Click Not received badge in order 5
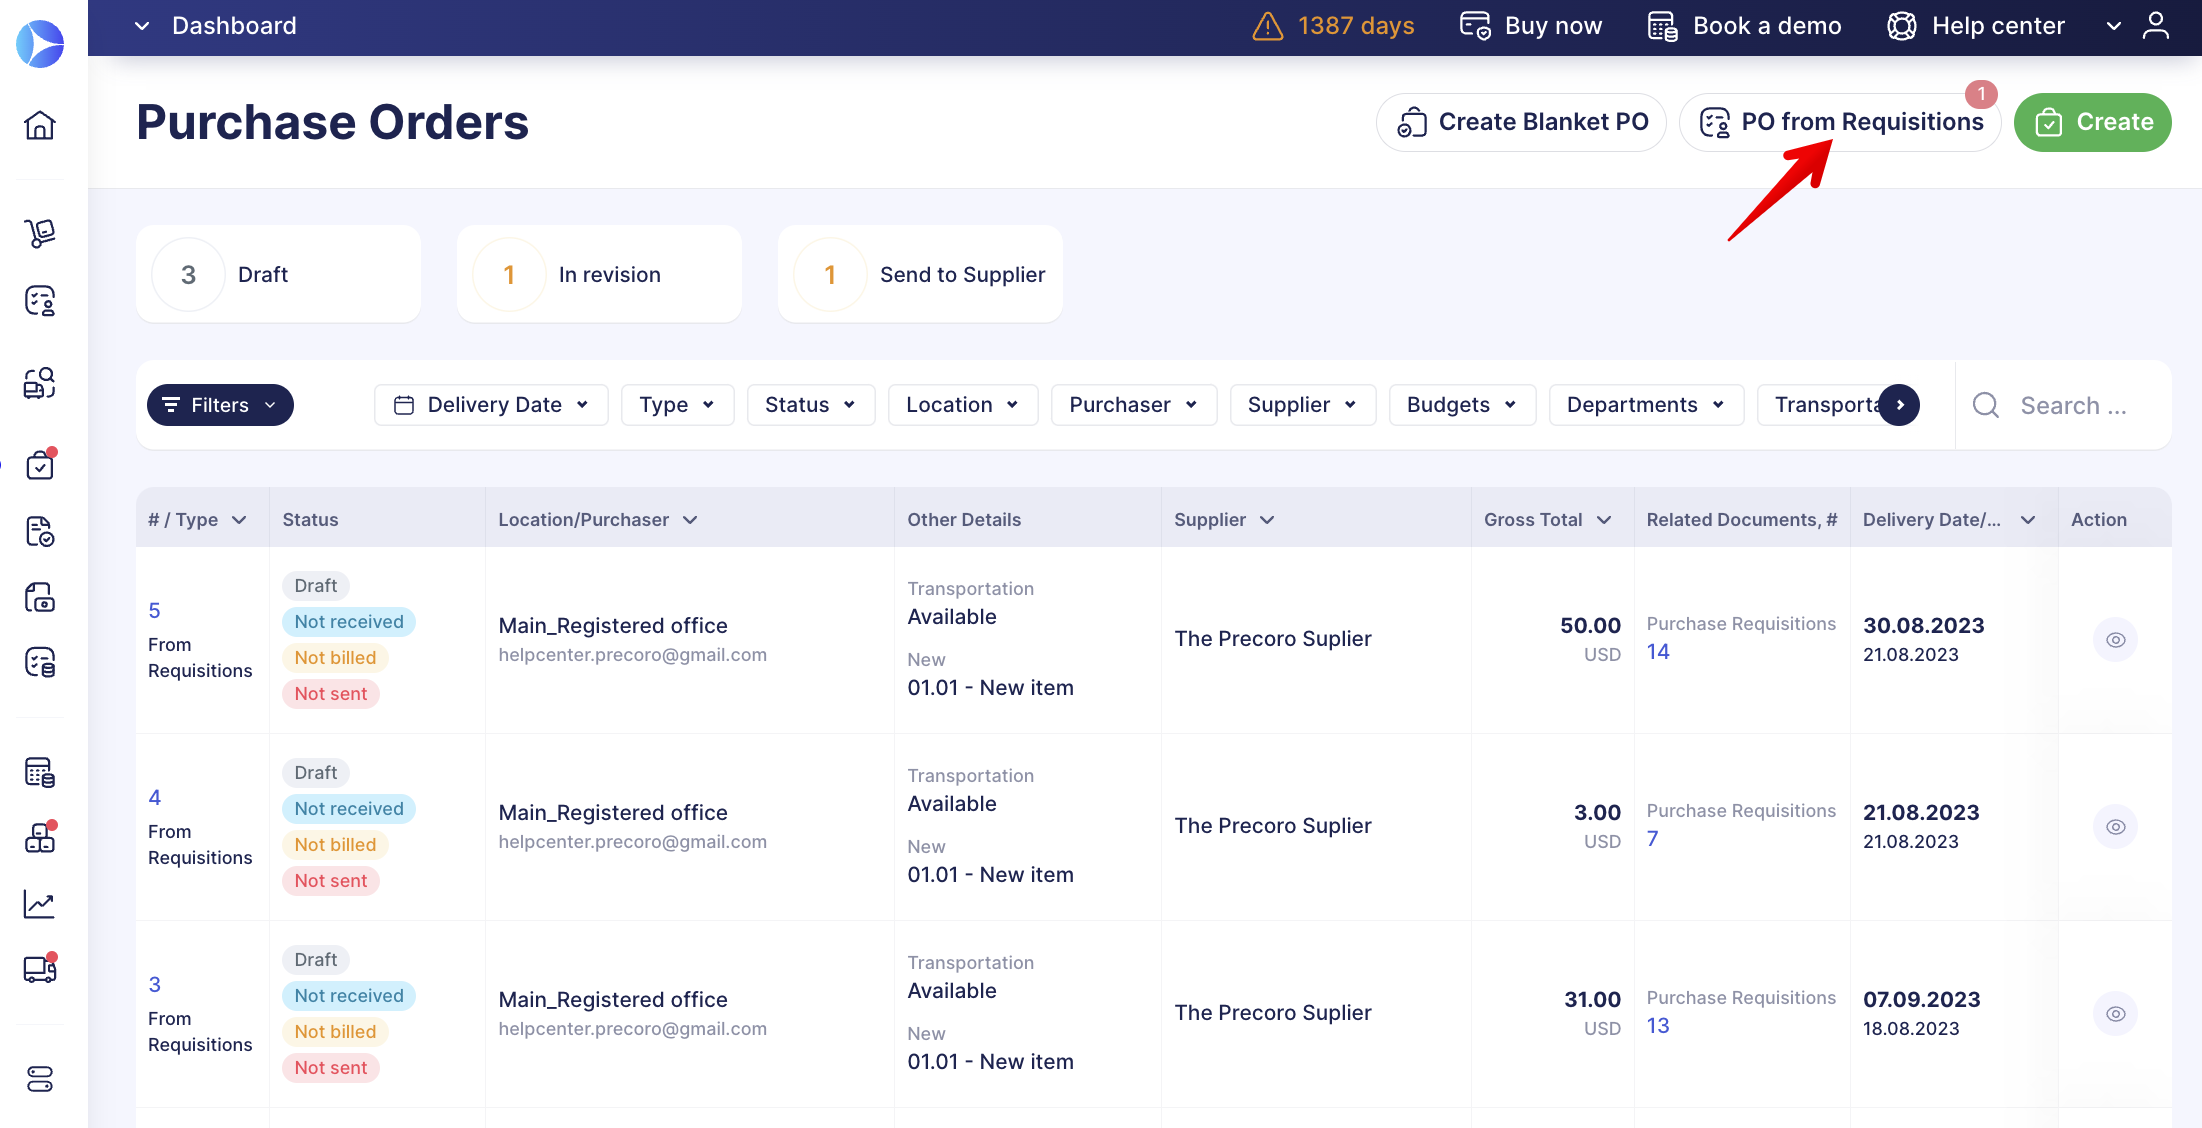The height and width of the screenshot is (1128, 2202). click(349, 622)
